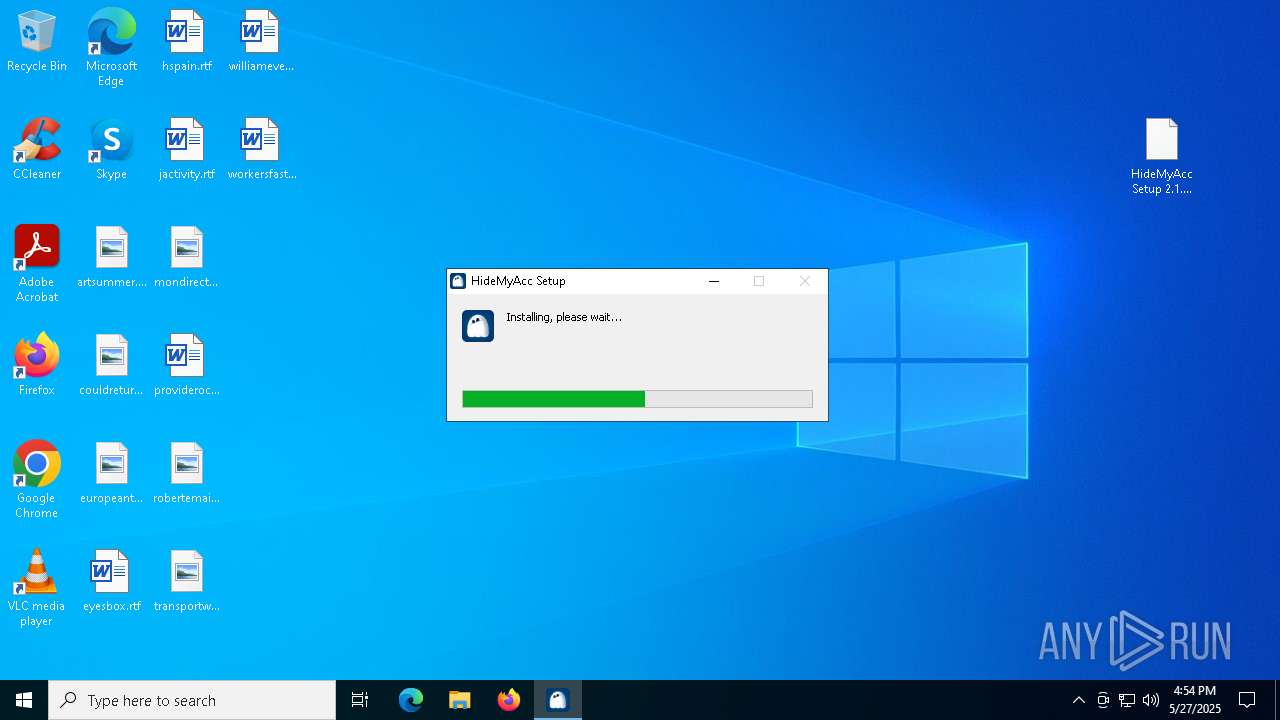Select the mondirect... image file icon

click(x=186, y=257)
